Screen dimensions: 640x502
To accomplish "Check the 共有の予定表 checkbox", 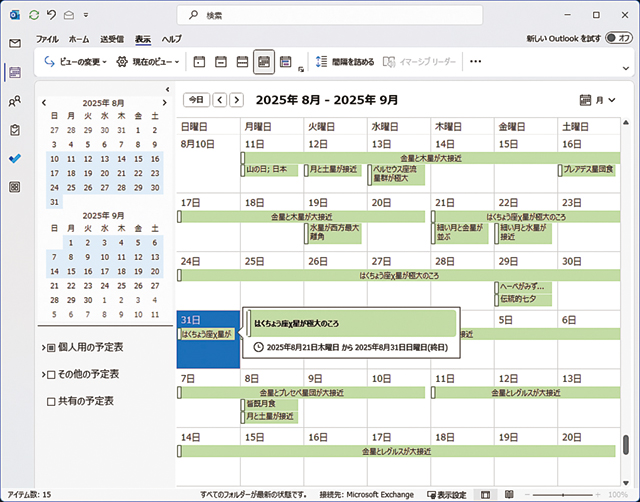I will coord(51,401).
